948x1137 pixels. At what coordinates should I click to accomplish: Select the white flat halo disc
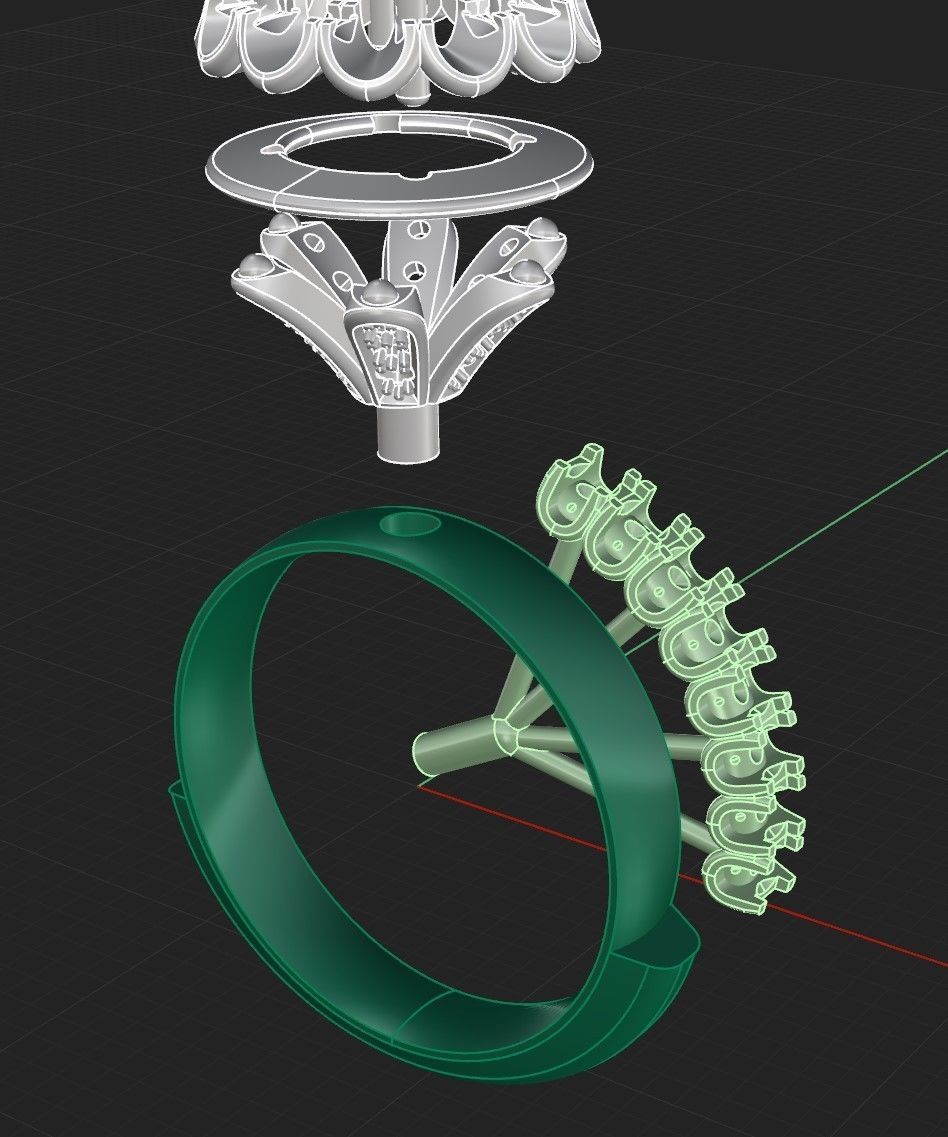400,164
